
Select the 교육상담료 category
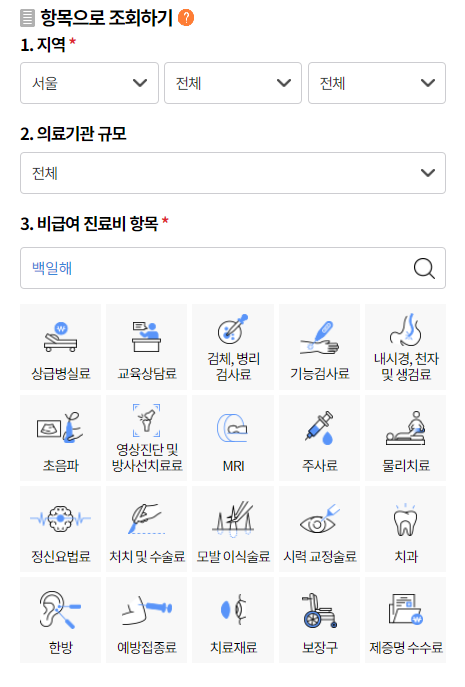click(147, 347)
